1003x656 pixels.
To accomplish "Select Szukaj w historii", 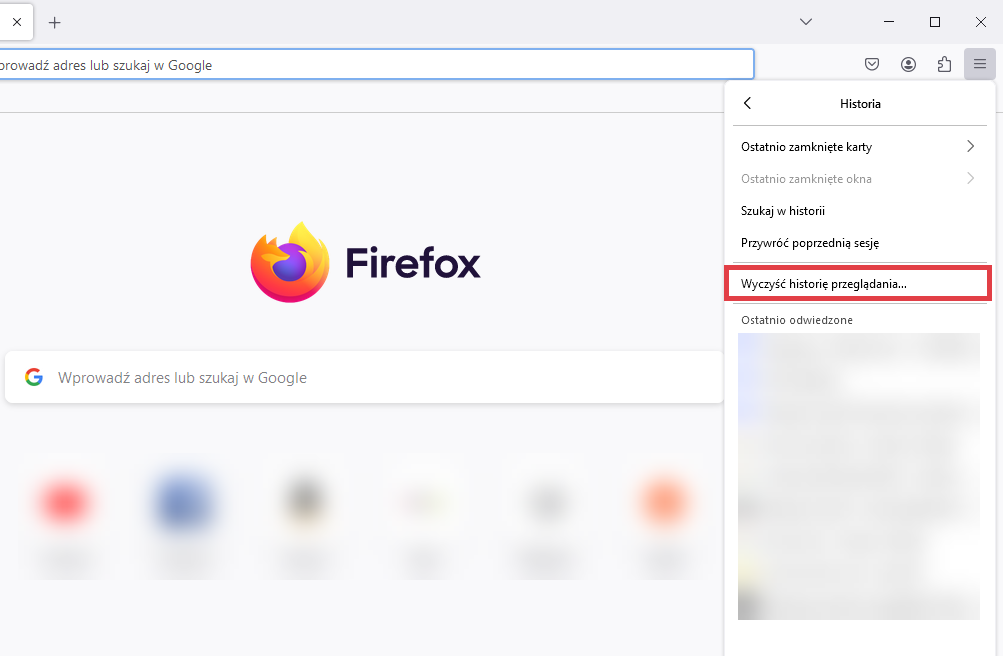I will tap(860, 211).
